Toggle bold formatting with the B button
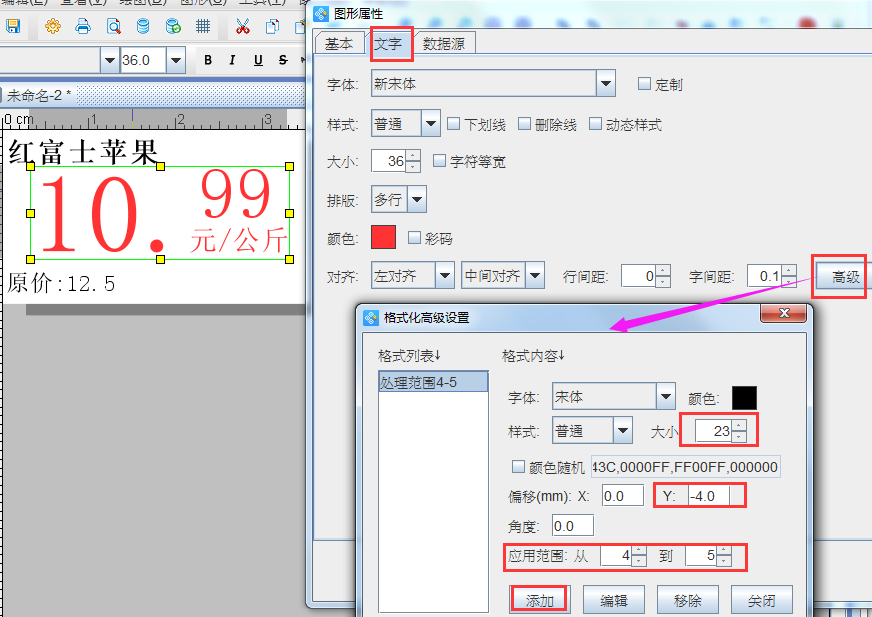872x617 pixels. [x=207, y=59]
